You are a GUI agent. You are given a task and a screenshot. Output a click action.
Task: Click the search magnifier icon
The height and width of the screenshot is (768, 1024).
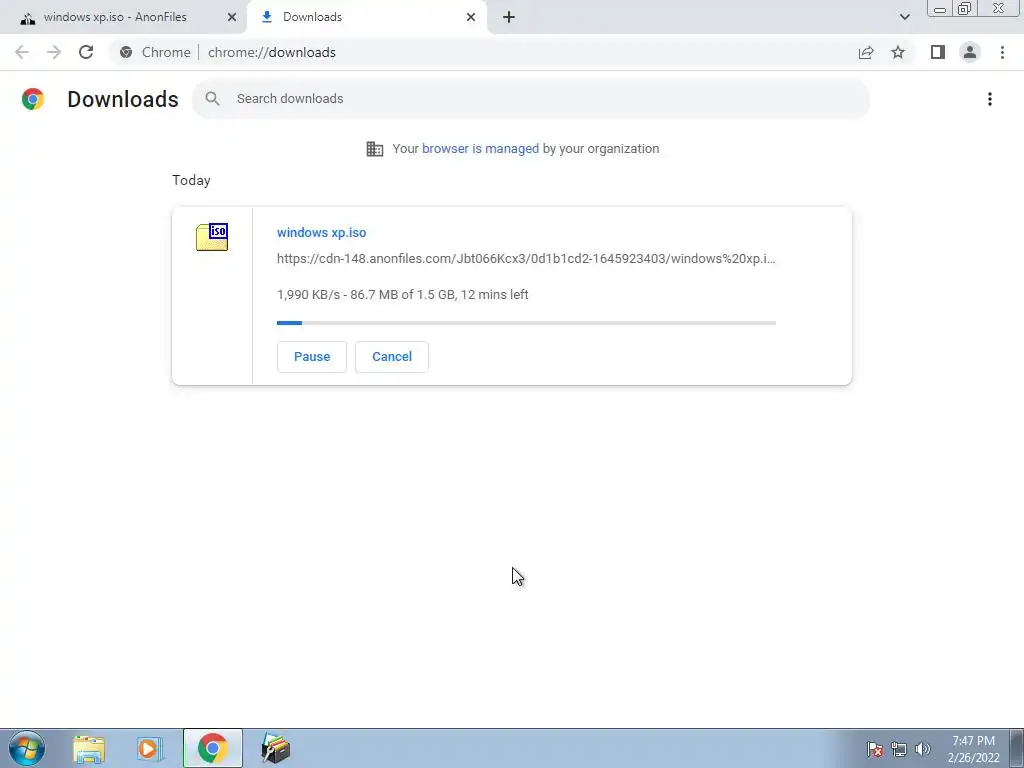(212, 99)
